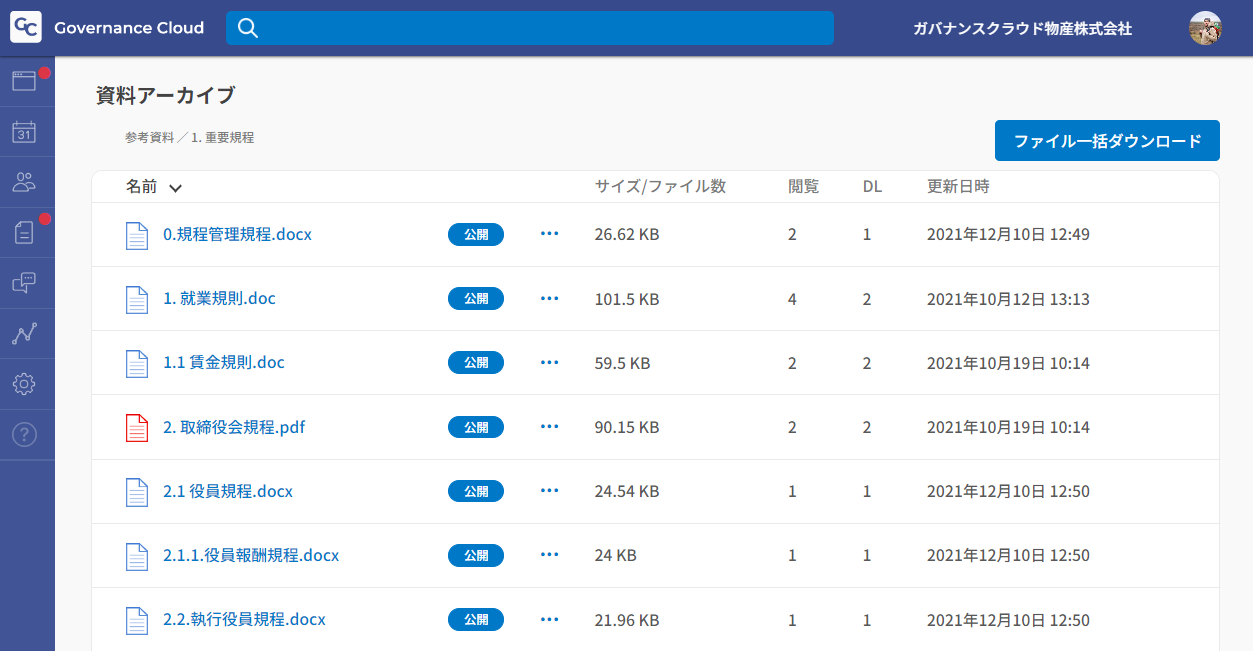Click 閲覧 column header

(803, 186)
